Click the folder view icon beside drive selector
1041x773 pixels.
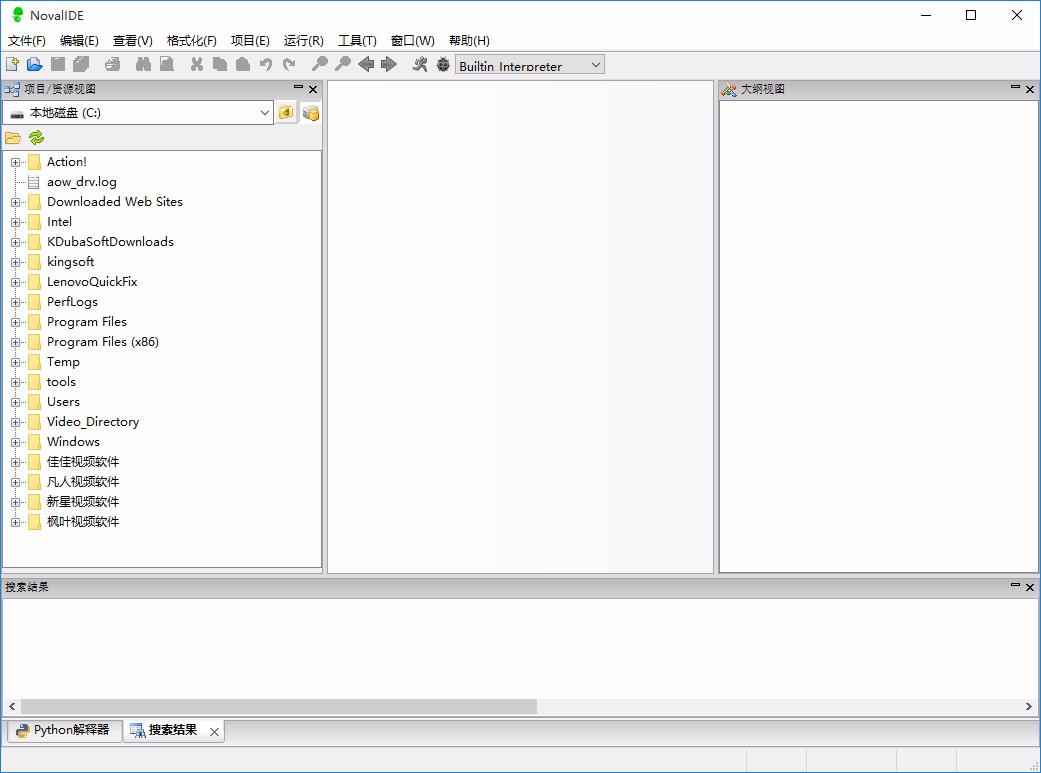(286, 113)
